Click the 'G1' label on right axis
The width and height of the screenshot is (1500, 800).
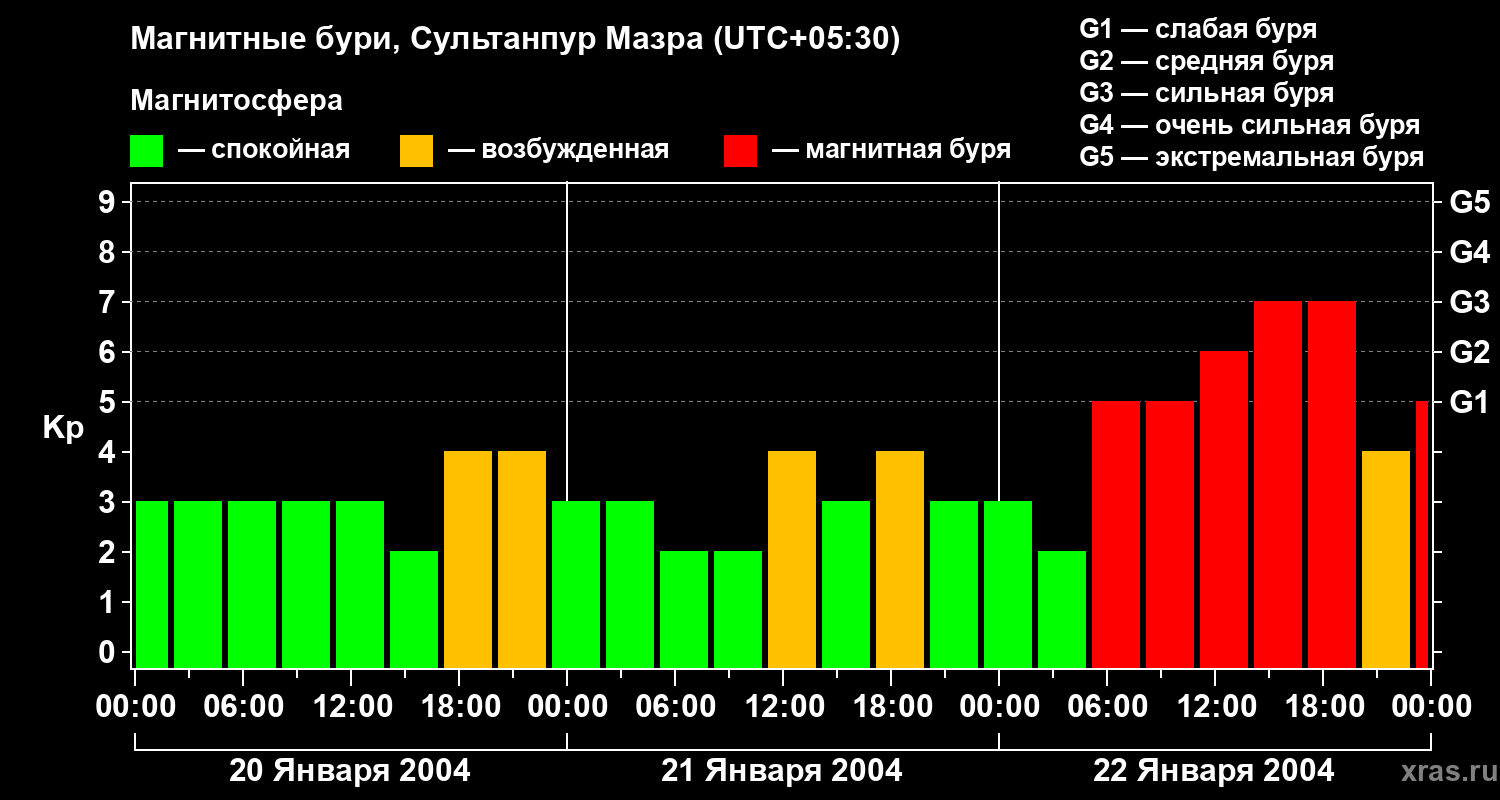[1469, 402]
